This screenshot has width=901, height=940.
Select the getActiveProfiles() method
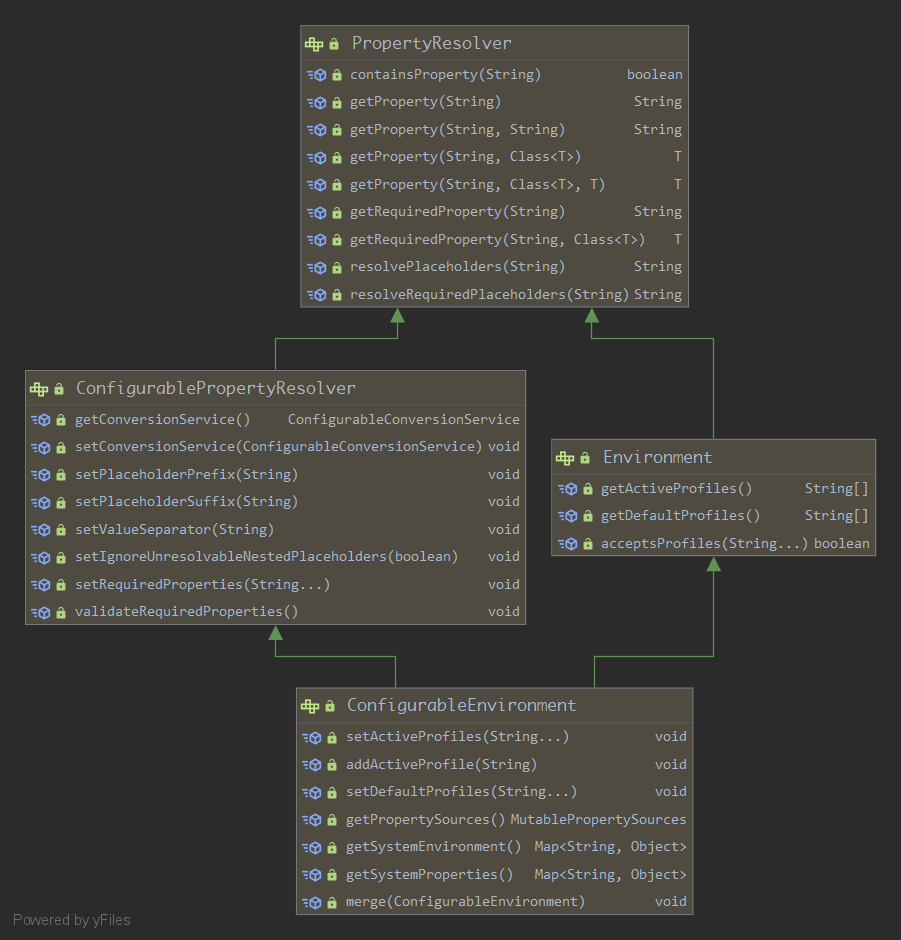coord(676,489)
